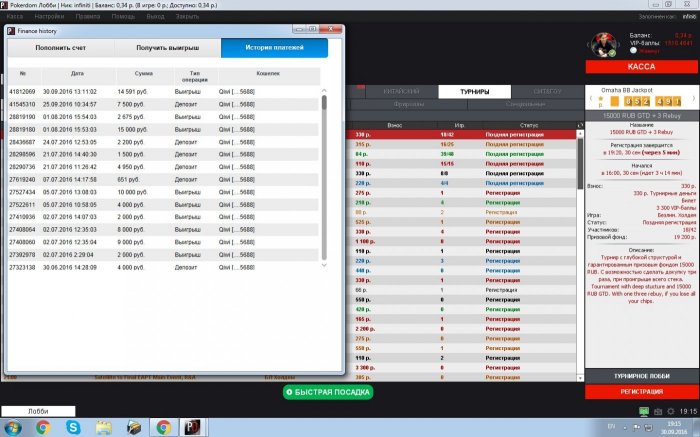Click the Выход menu item
700x437 pixels.
coord(155,17)
